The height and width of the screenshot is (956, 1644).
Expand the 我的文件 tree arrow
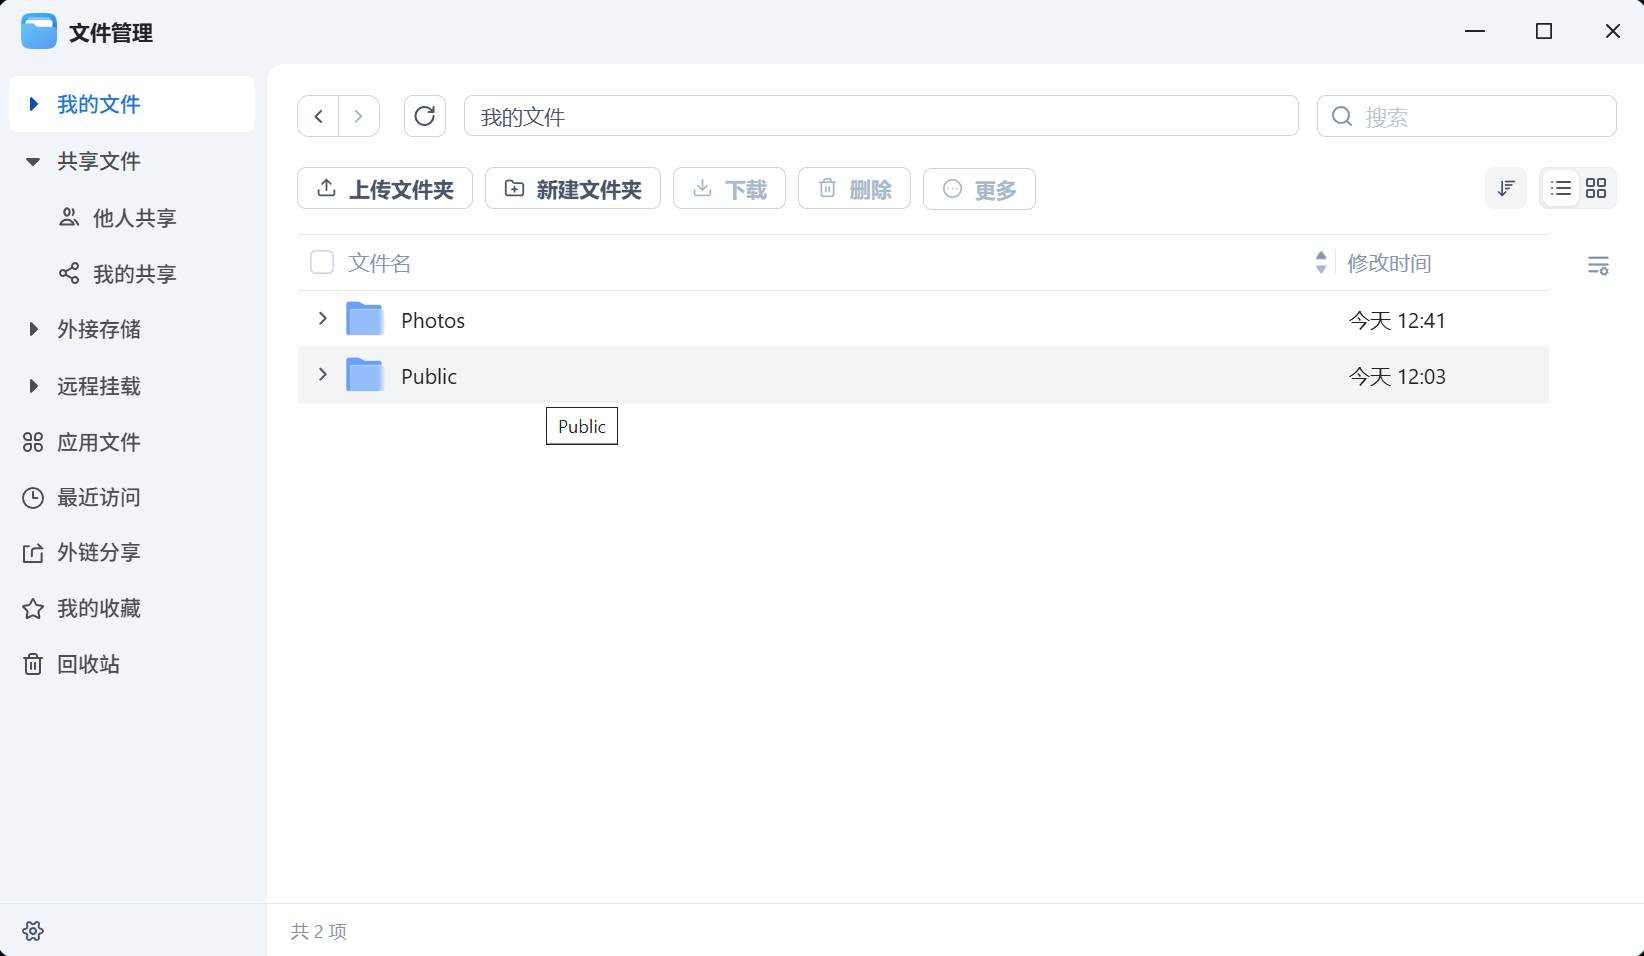[34, 104]
